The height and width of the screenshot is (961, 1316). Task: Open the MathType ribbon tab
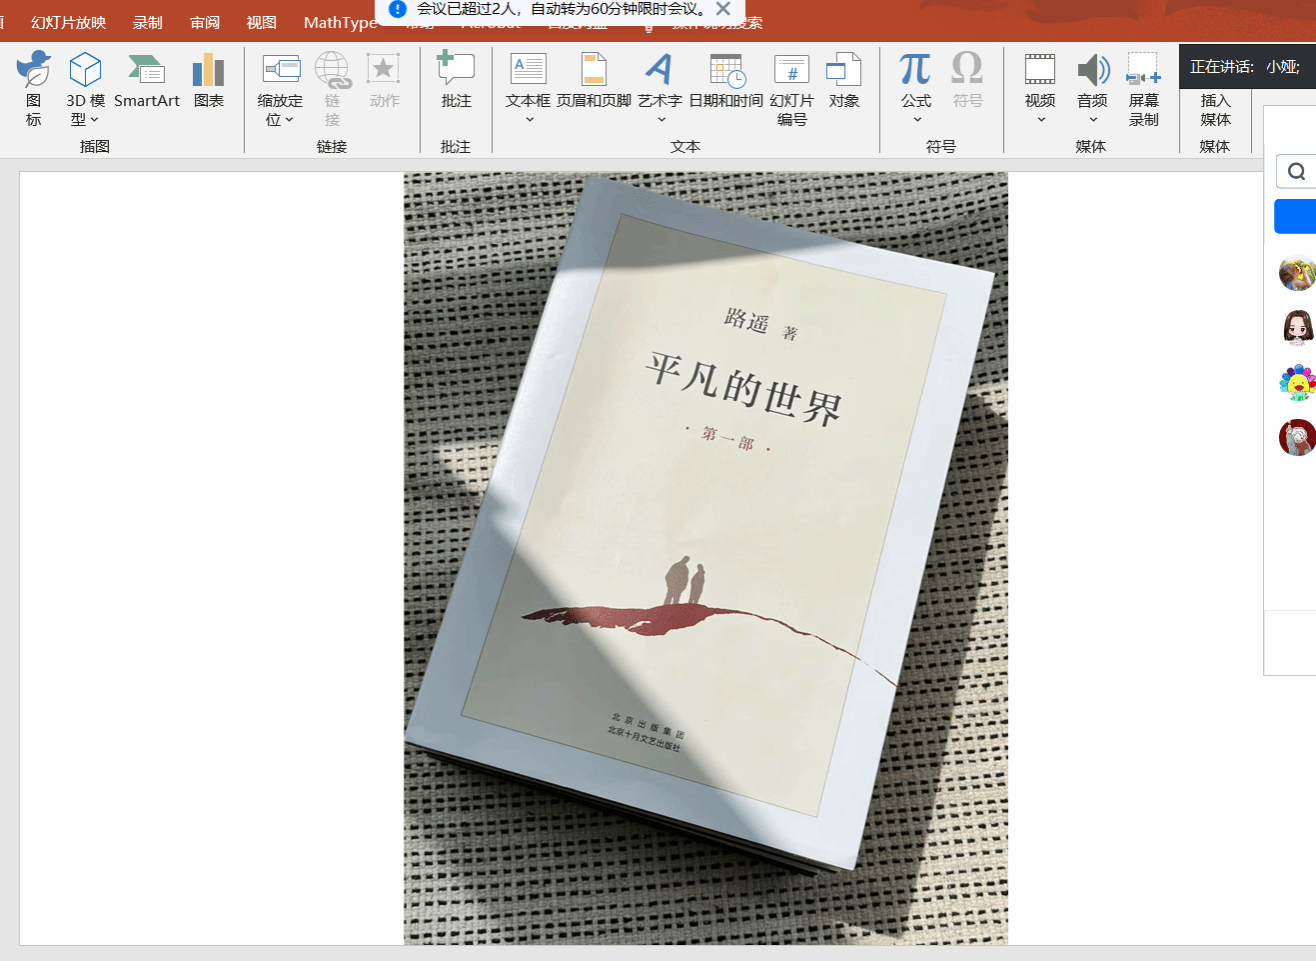click(x=340, y=22)
